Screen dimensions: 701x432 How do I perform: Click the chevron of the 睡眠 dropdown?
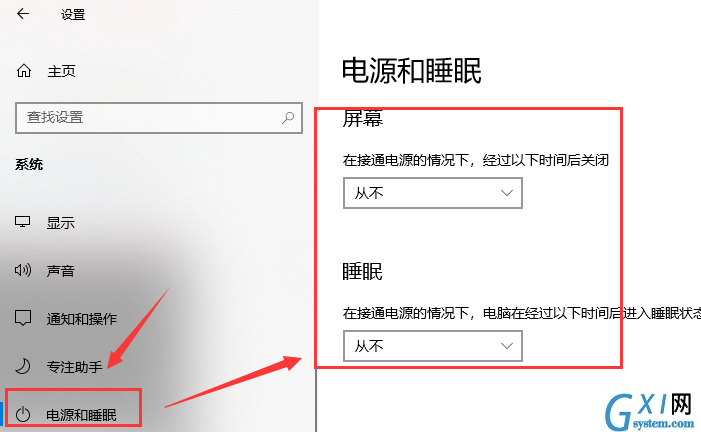507,346
